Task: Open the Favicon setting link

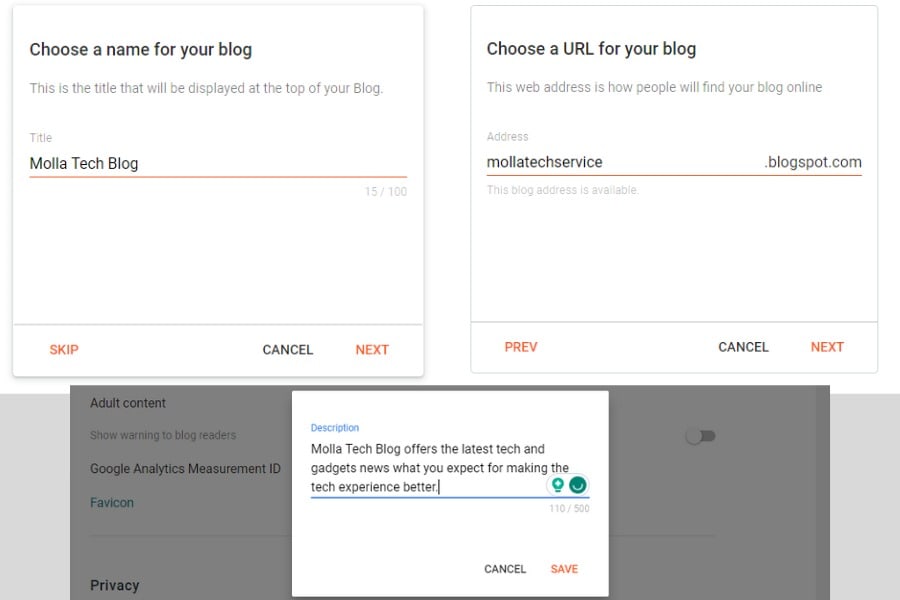Action: (112, 503)
